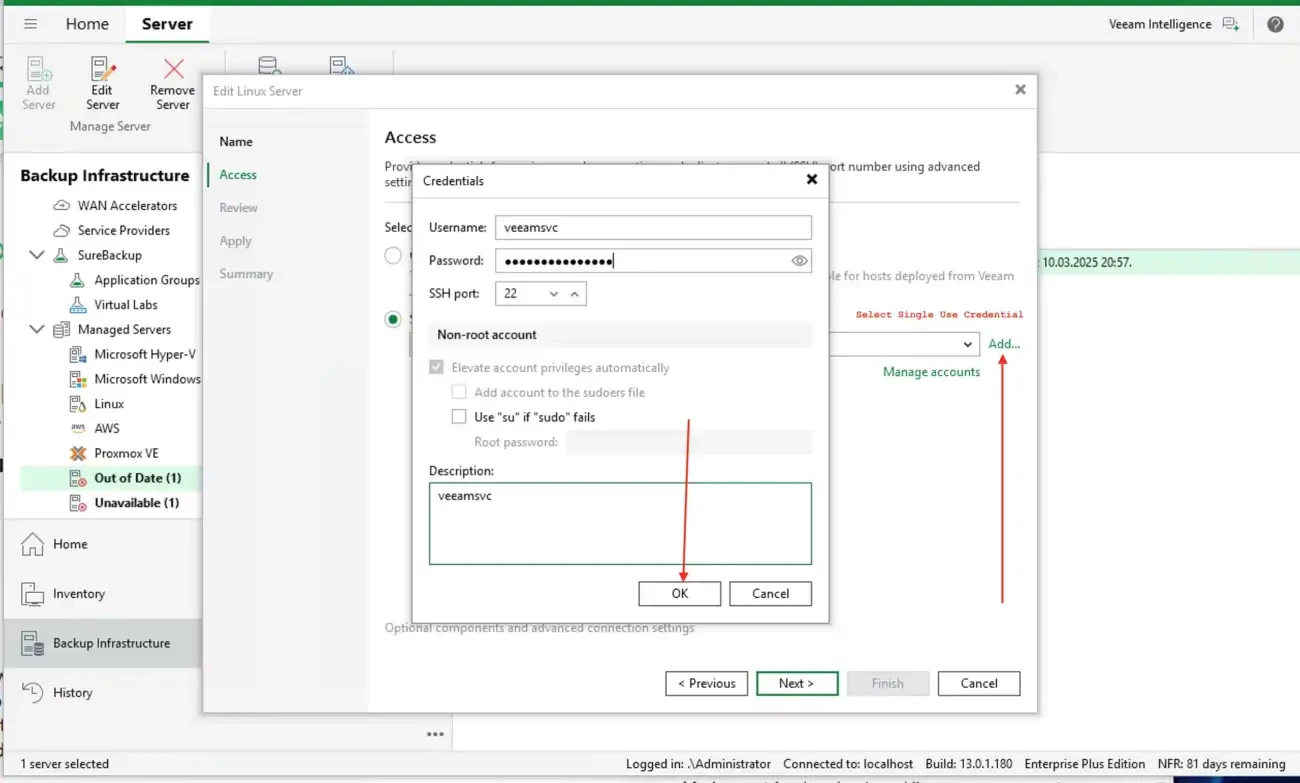Click "Connected to: localhost" in status bar
The image size is (1300, 783).
[848, 764]
